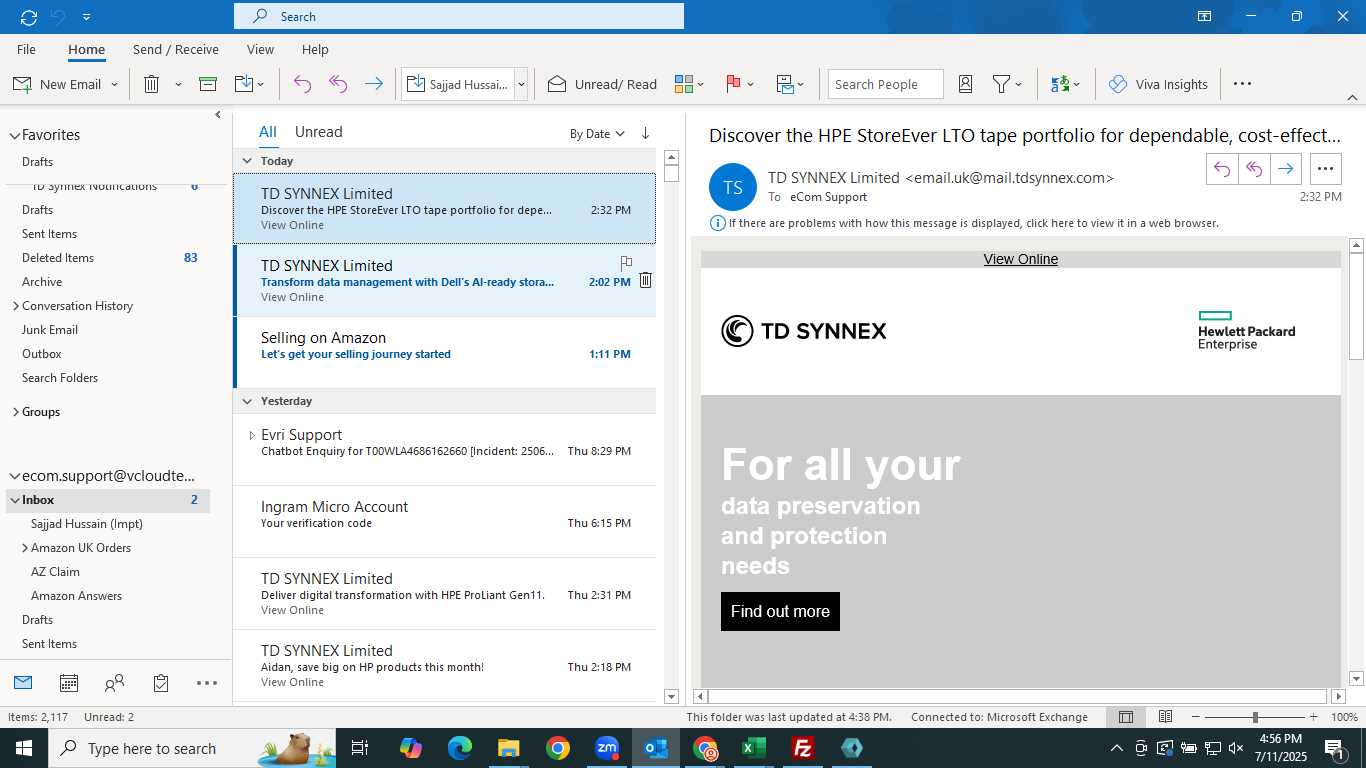Open Viva Insights from the ribbon
Screen dimensions: 1366x768
point(1158,84)
